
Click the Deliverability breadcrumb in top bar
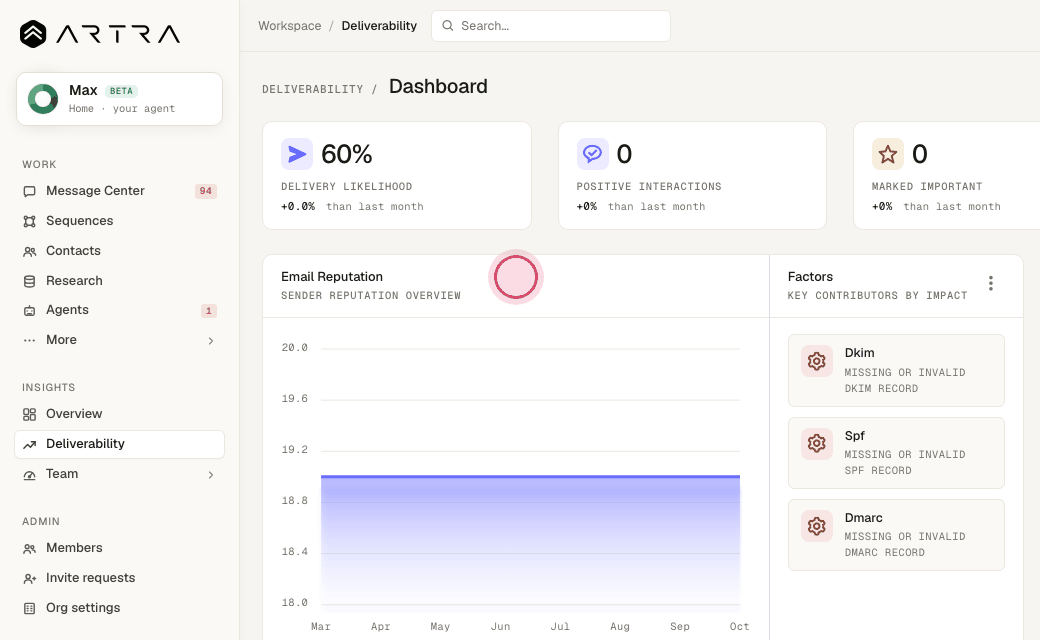(379, 26)
